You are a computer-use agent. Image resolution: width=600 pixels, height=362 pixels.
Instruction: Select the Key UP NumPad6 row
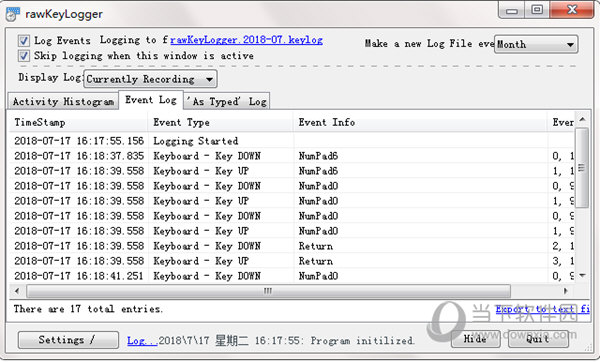pyautogui.click(x=292, y=171)
